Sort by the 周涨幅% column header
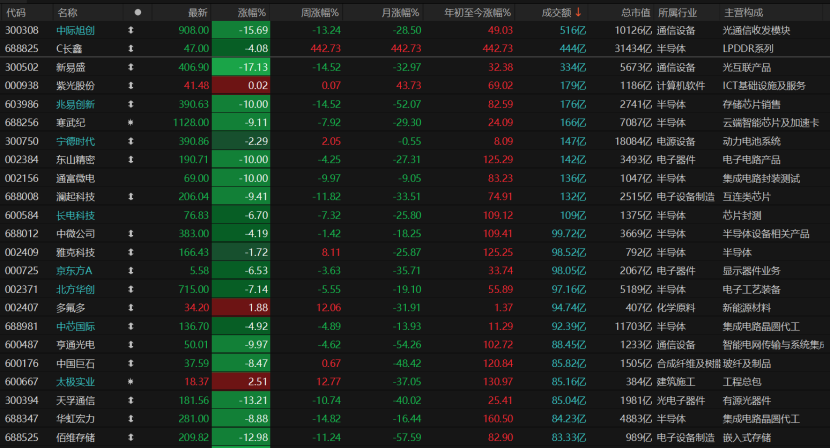 coord(320,12)
